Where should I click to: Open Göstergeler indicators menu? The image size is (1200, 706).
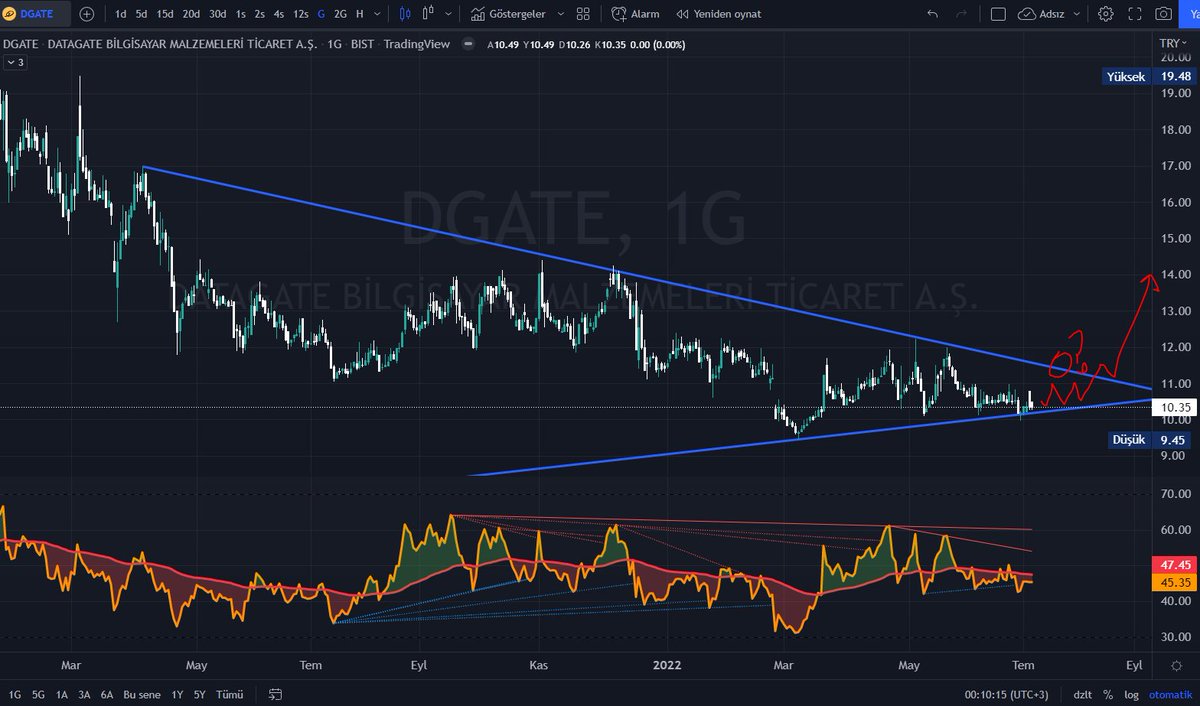click(507, 14)
